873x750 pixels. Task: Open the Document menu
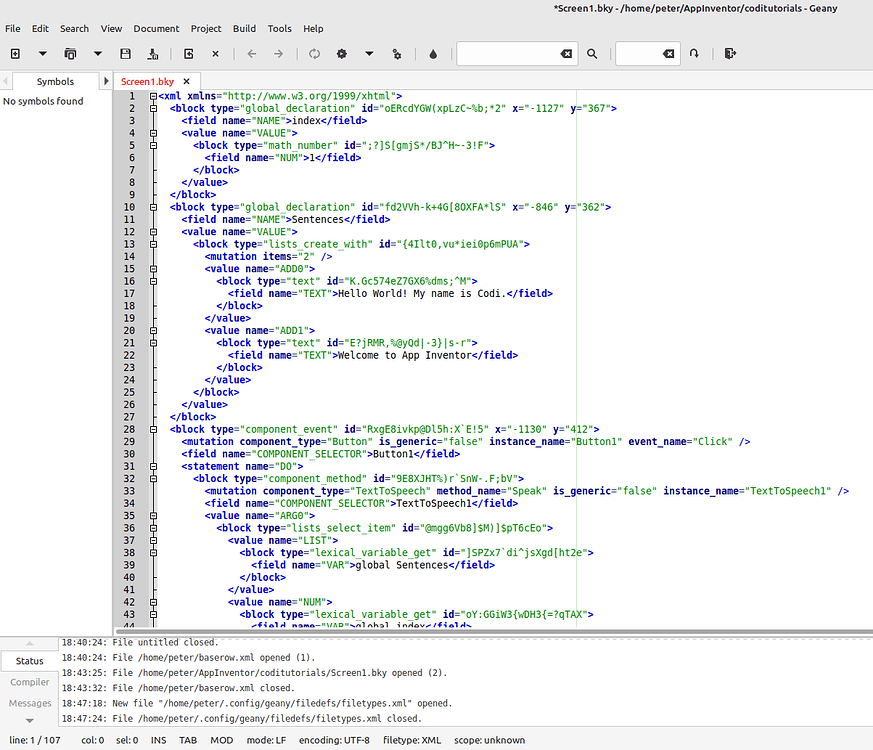(156, 28)
